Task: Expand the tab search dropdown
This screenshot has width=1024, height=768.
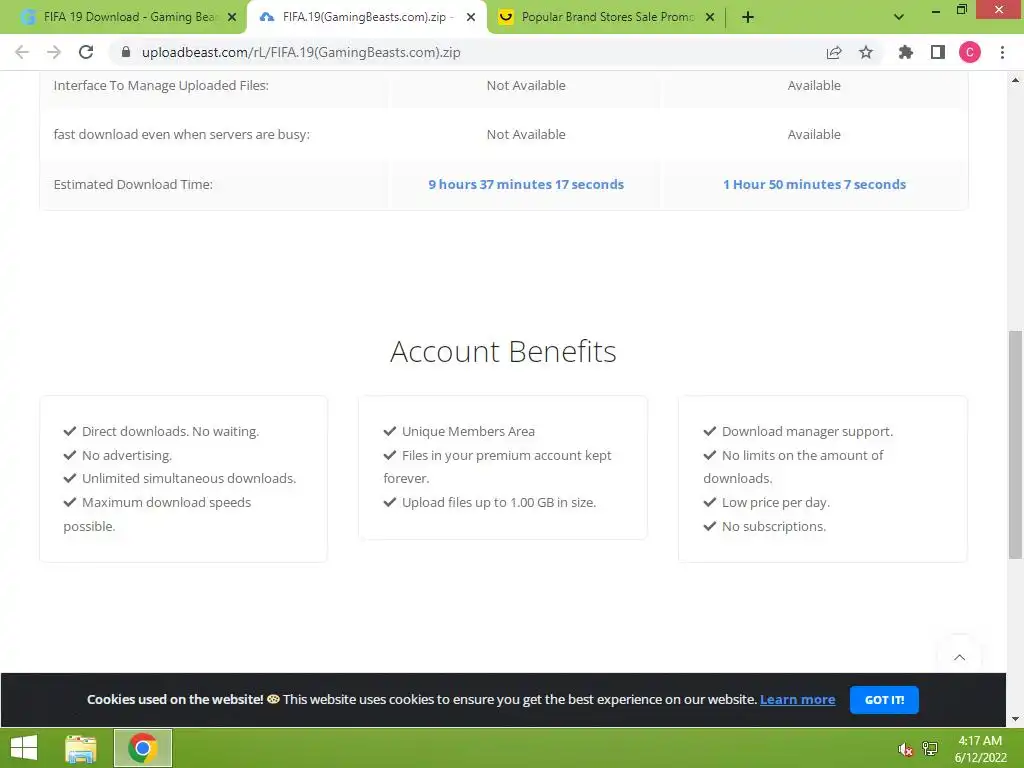Action: [899, 17]
